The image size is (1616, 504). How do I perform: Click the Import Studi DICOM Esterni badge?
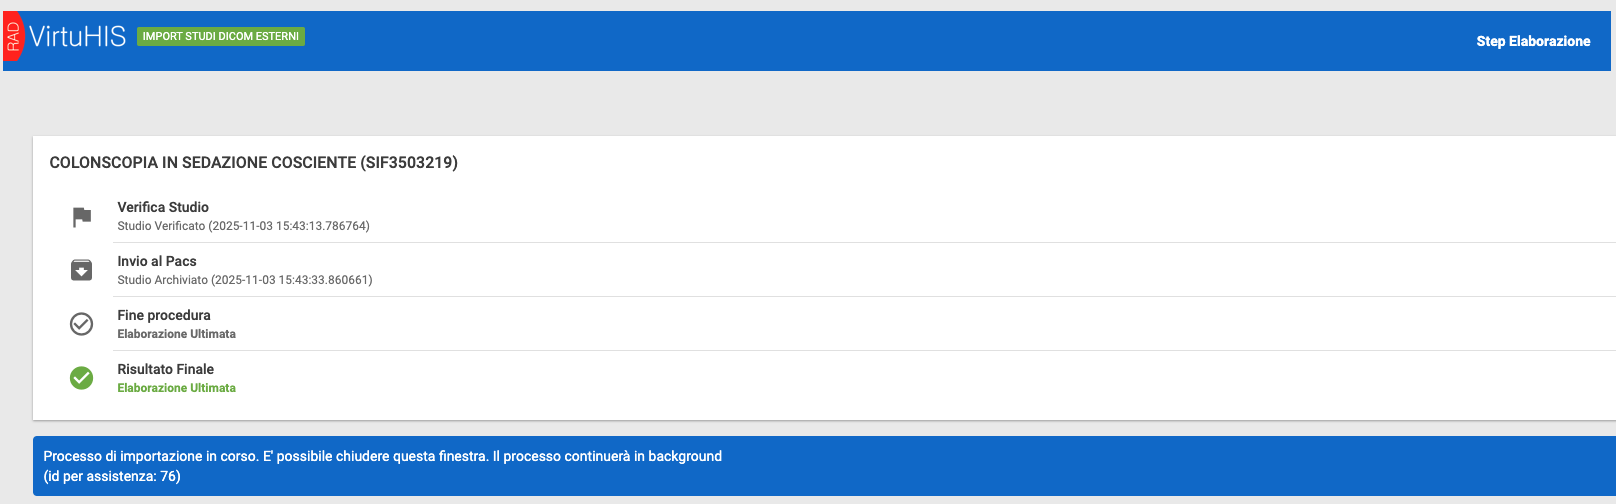(x=220, y=36)
